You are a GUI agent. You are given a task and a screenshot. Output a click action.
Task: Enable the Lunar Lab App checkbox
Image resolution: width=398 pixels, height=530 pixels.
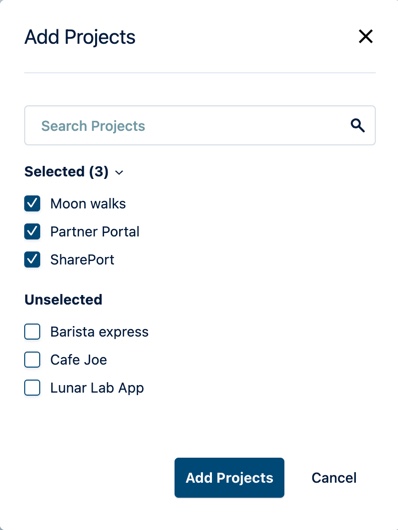[x=32, y=388]
